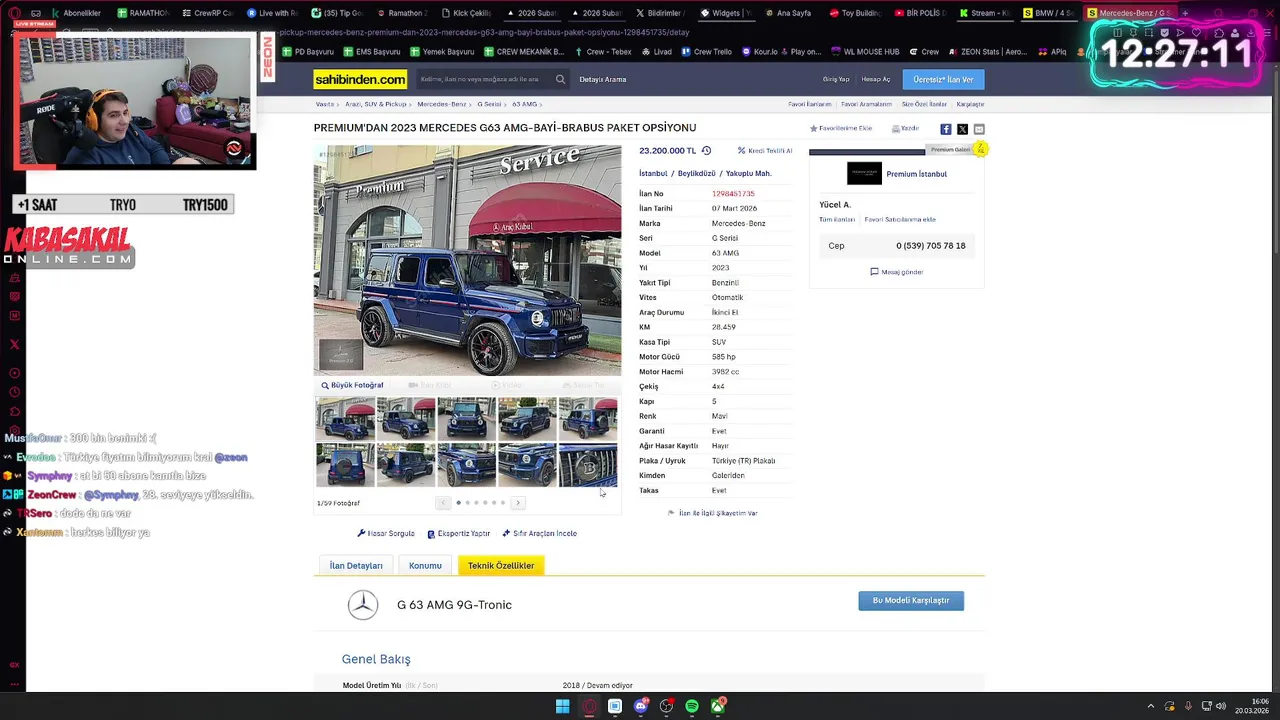The height and width of the screenshot is (720, 1280).
Task: Click the Yazdır print icon
Action: point(905,129)
